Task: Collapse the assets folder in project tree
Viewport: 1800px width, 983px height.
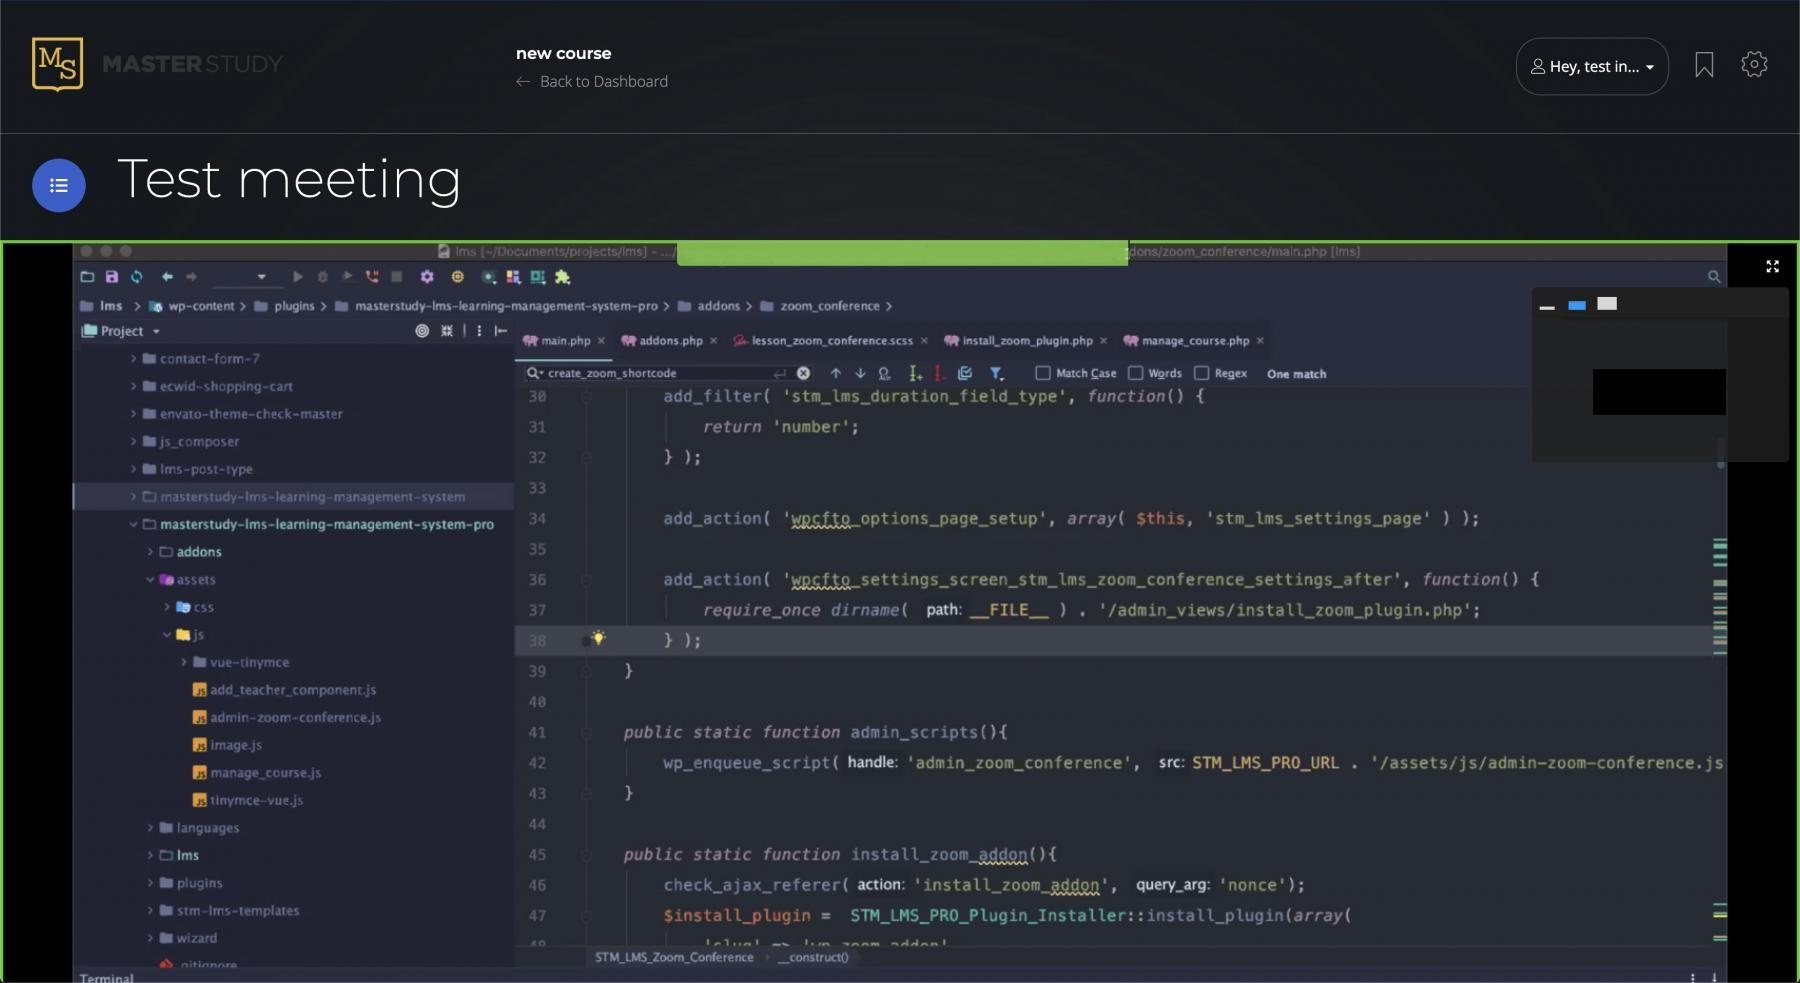Action: (x=150, y=579)
